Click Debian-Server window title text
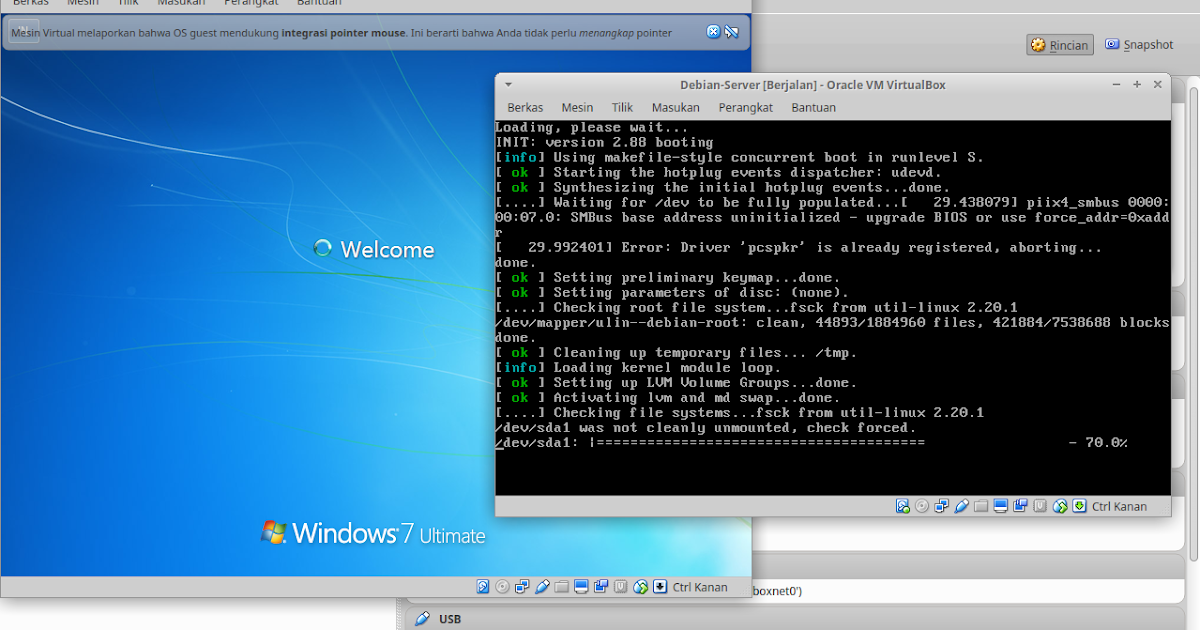1200x630 pixels. click(812, 85)
